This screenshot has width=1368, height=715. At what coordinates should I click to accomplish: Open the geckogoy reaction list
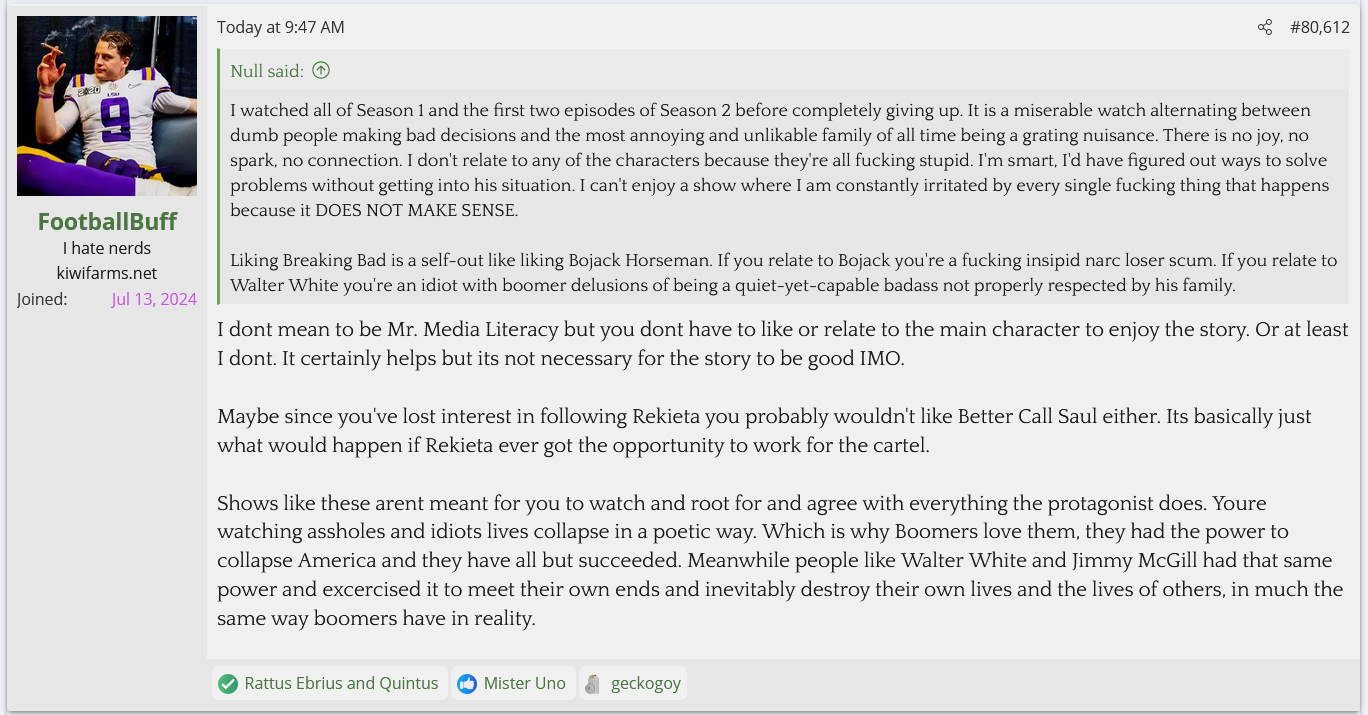645,684
